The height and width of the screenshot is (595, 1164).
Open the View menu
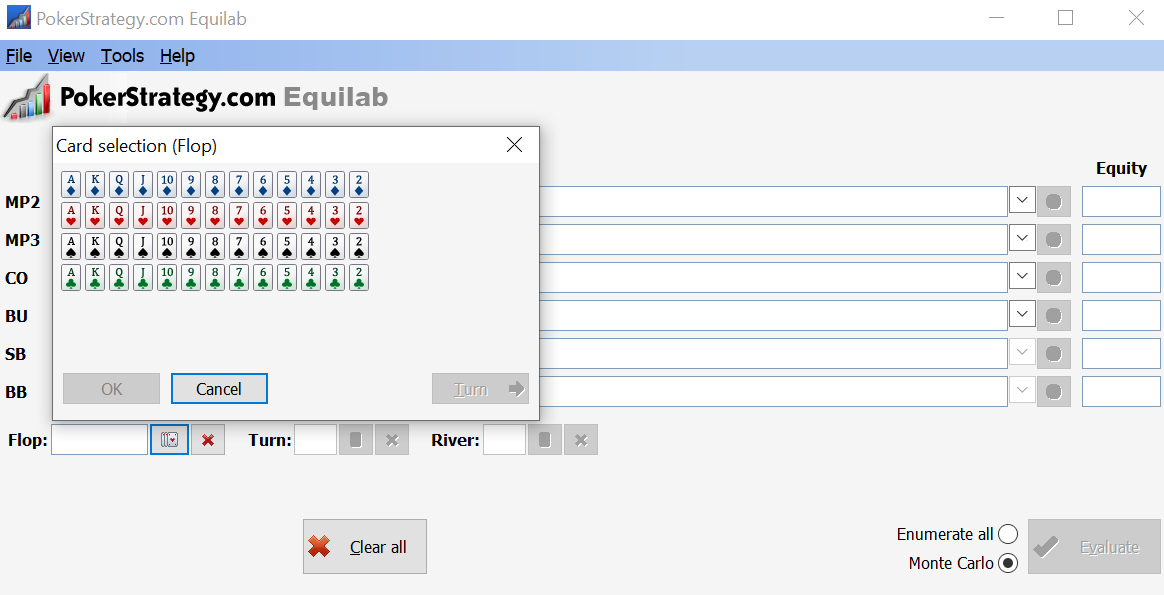[66, 56]
